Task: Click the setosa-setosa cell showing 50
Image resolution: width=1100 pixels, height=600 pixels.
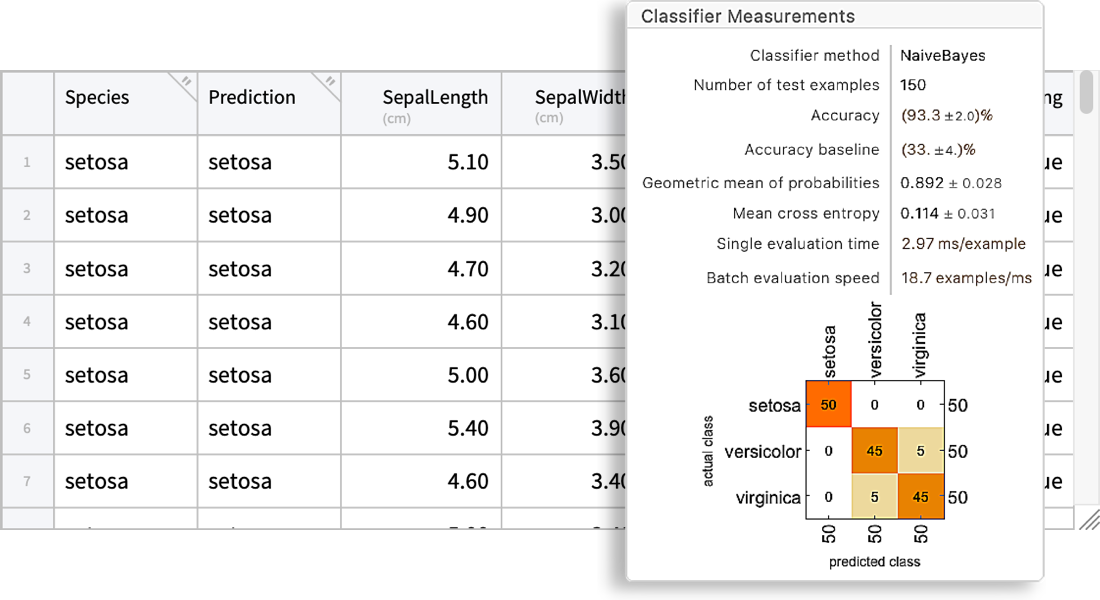Action: [828, 405]
